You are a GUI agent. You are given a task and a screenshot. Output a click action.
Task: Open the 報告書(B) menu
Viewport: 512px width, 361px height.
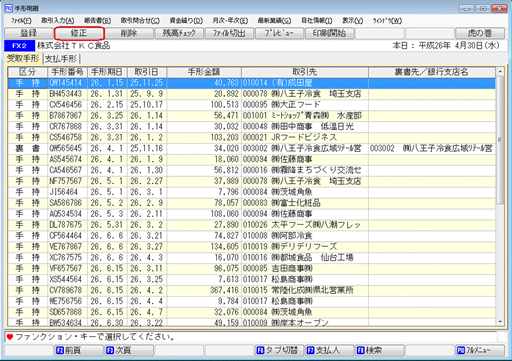[97, 21]
